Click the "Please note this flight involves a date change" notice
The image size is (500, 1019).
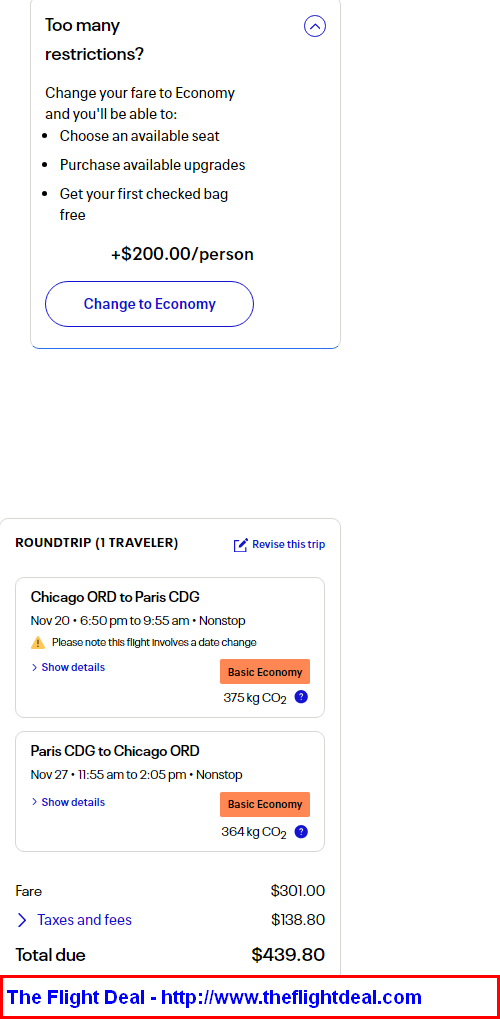pos(154,643)
